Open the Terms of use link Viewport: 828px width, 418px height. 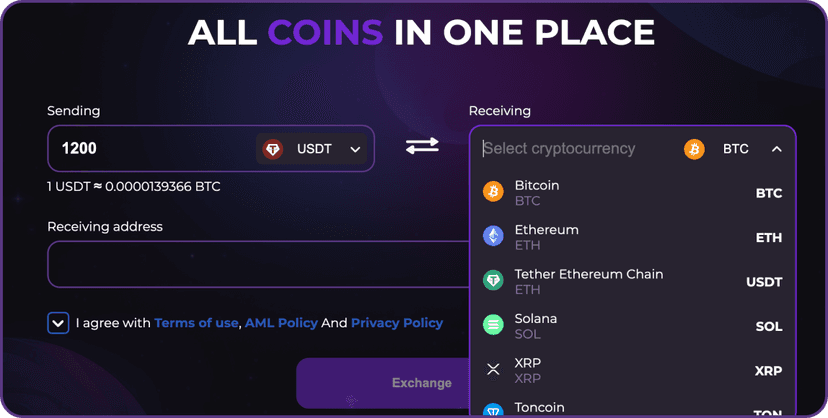[196, 323]
